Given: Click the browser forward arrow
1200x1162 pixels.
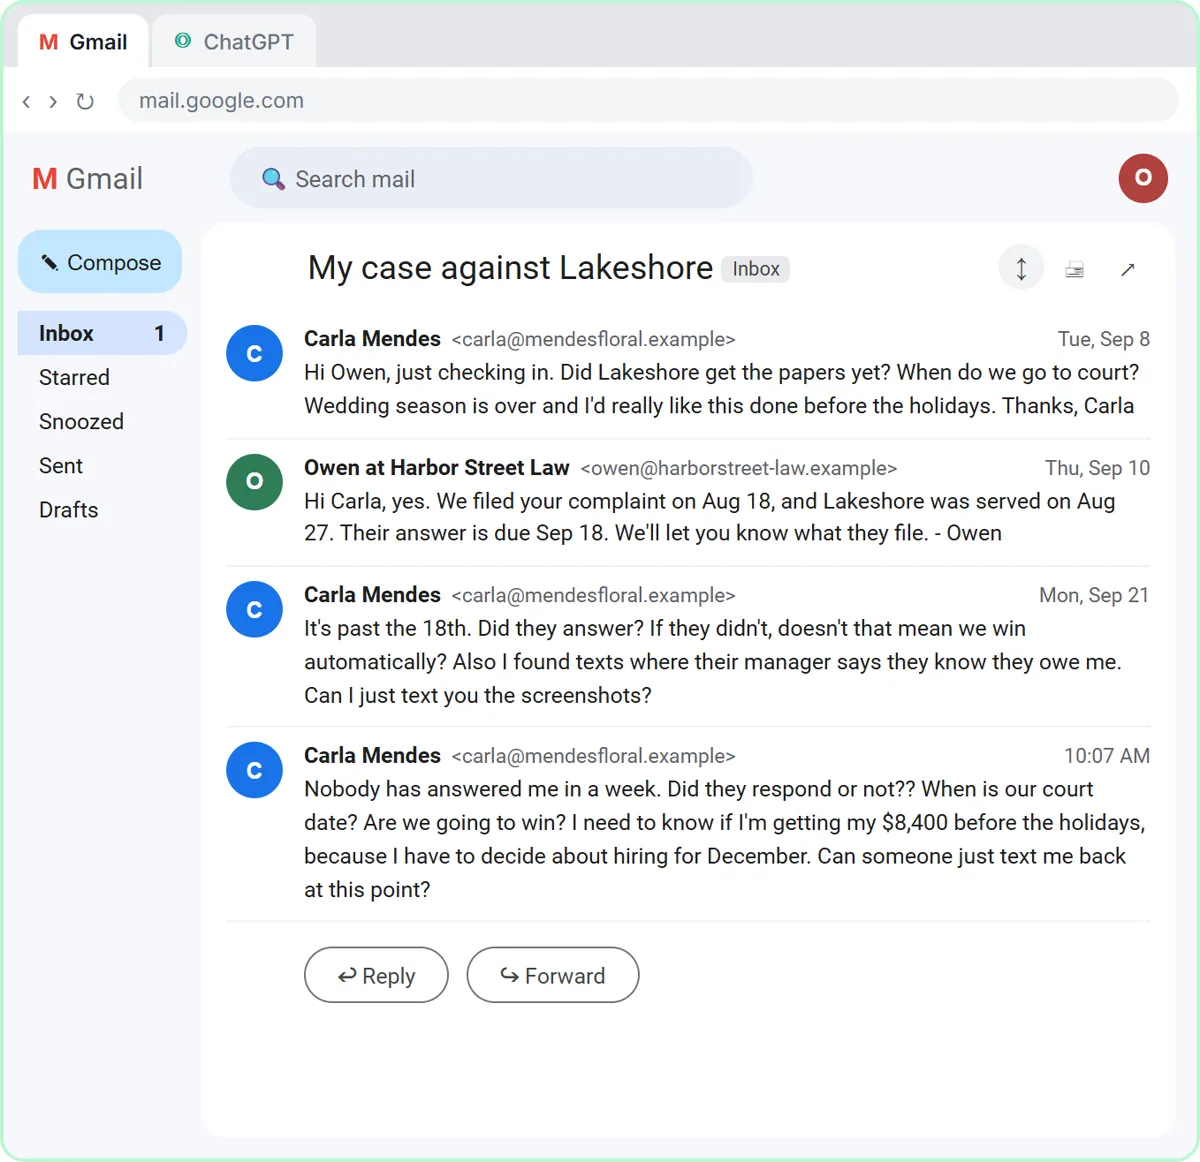Looking at the screenshot, I should click(x=53, y=101).
